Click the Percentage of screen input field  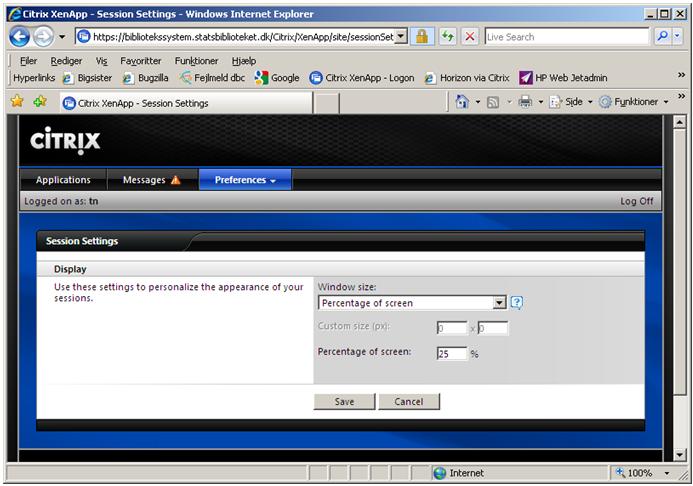coord(451,353)
